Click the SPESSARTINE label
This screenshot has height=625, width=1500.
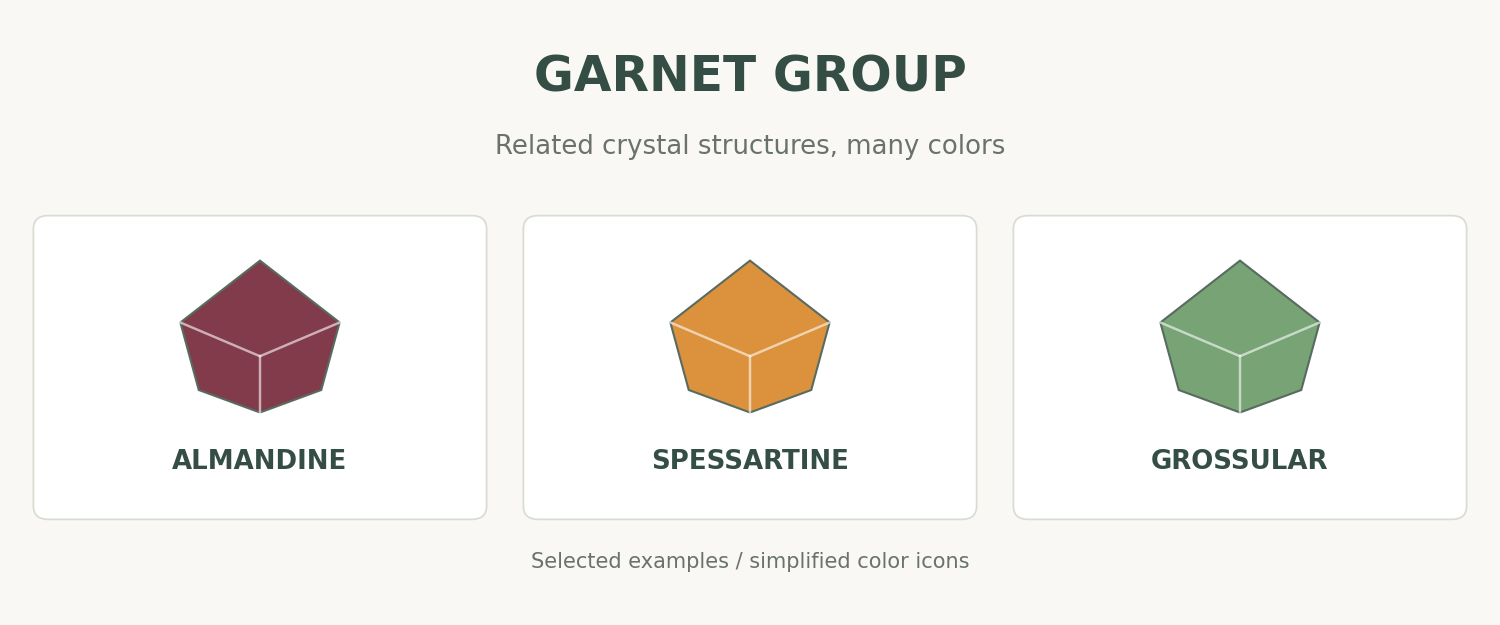click(x=750, y=461)
